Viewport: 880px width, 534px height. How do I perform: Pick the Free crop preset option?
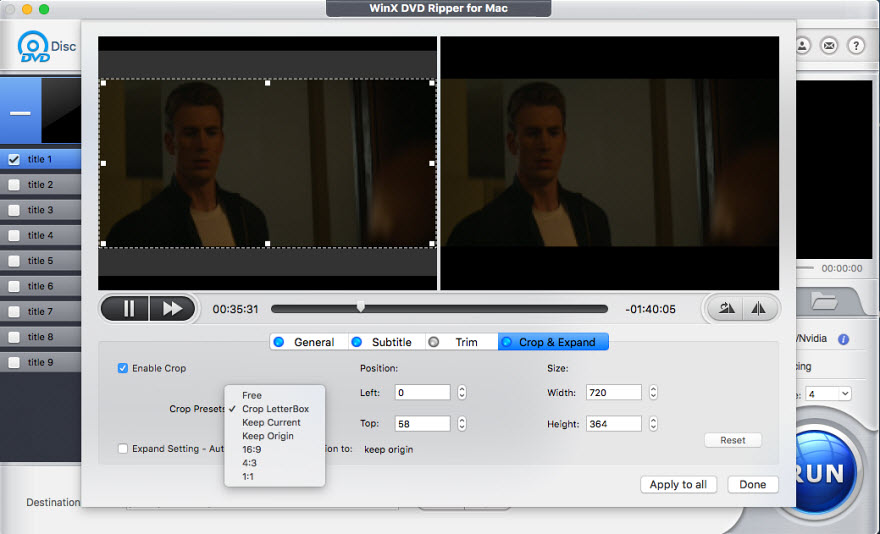[x=252, y=396]
